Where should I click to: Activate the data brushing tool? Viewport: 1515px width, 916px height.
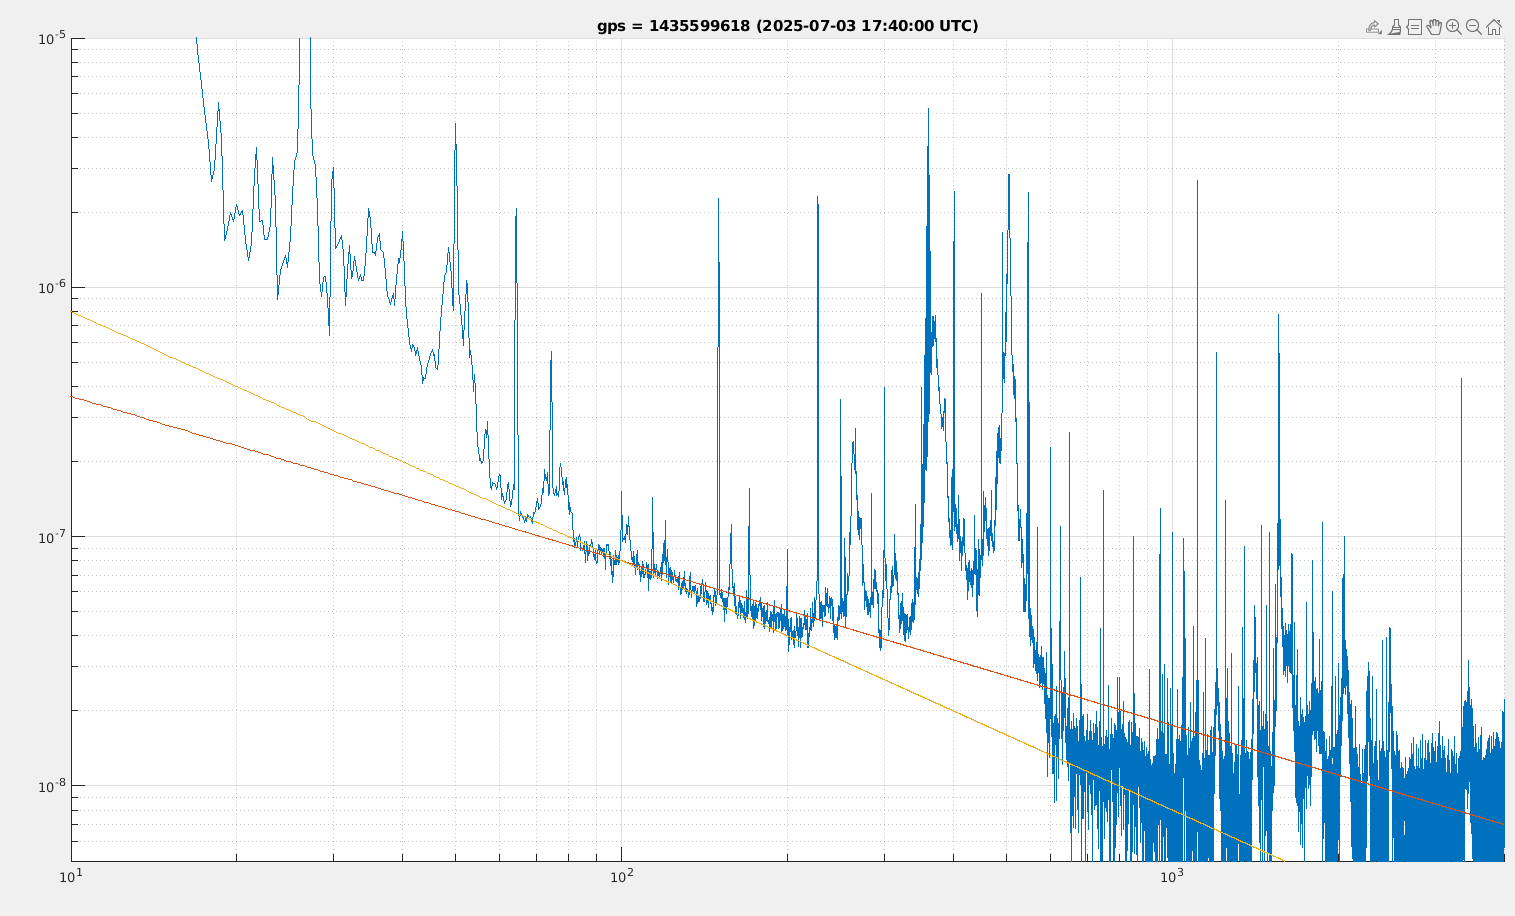(1394, 27)
